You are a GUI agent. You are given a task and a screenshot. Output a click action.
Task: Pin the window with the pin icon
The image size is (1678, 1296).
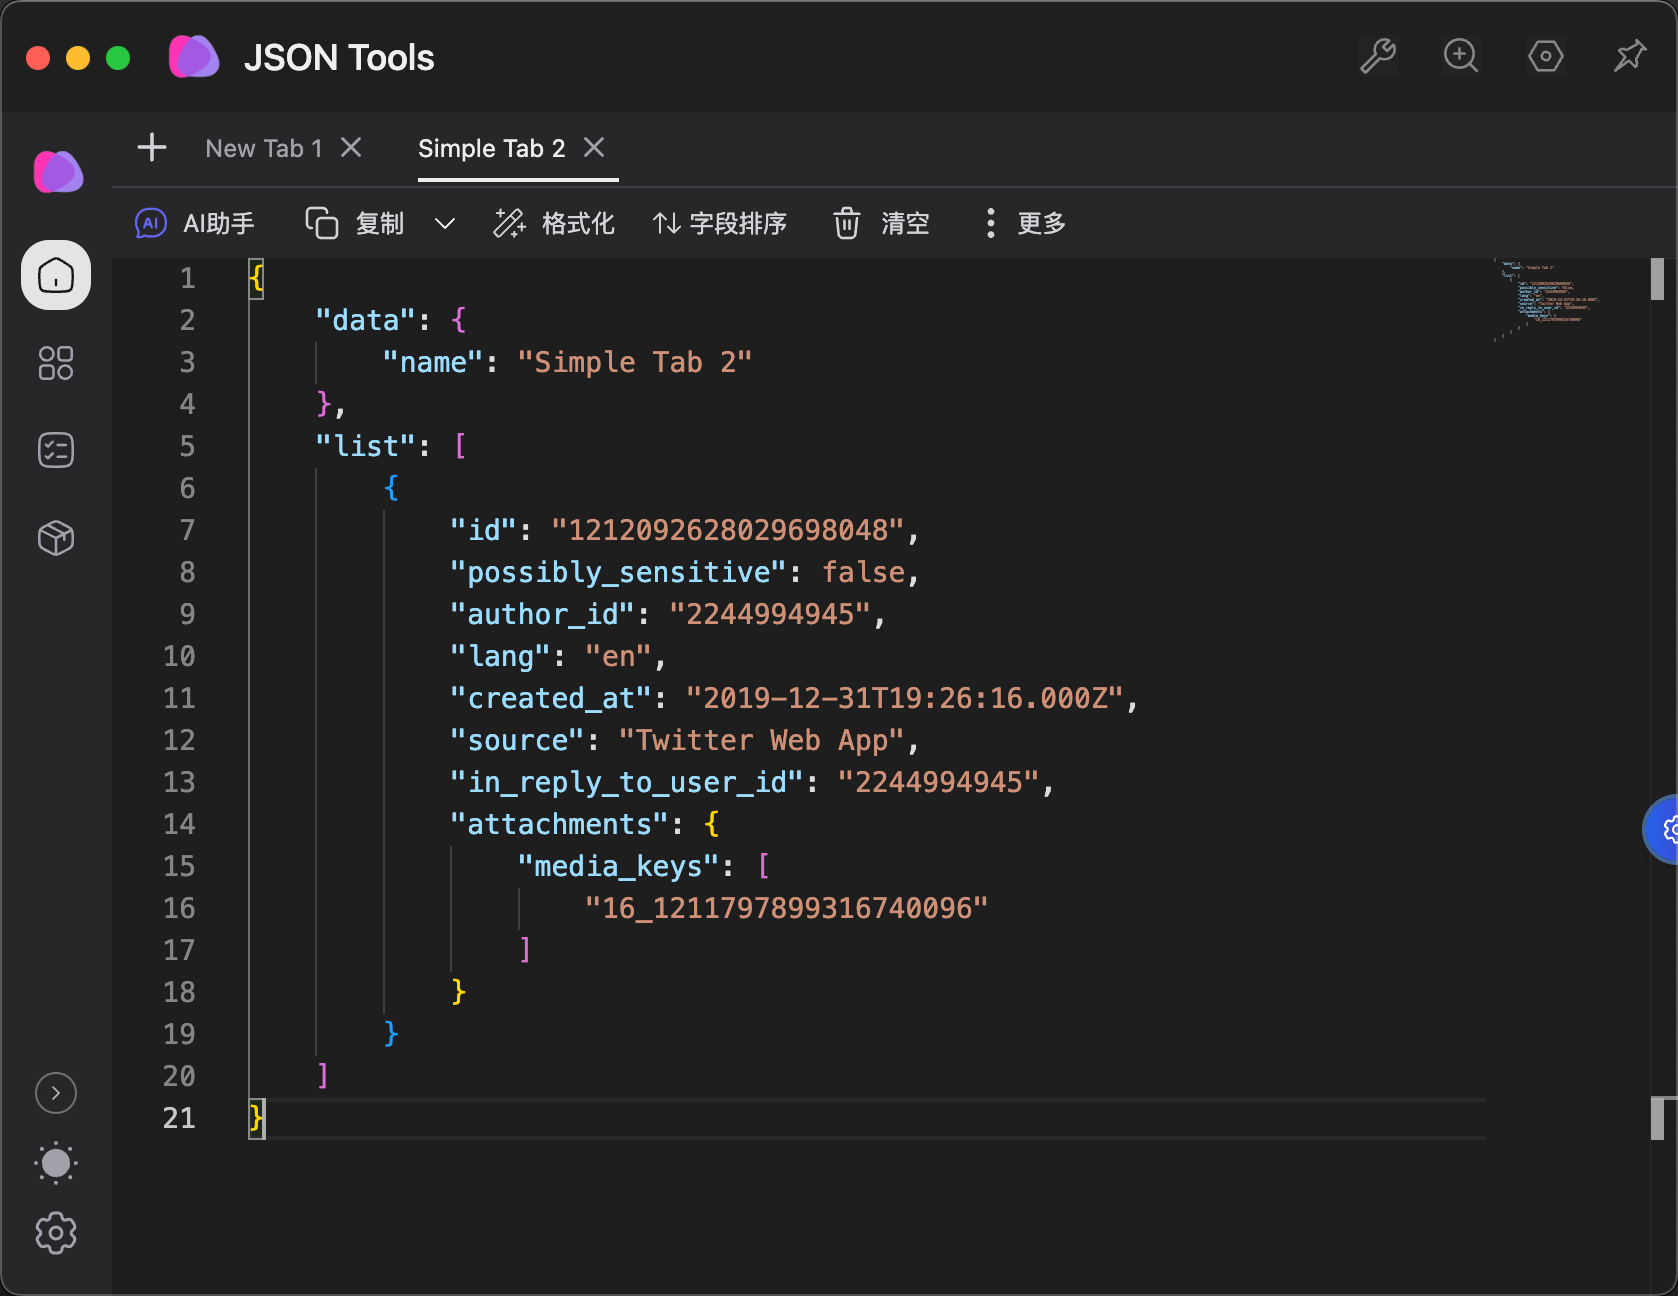1630,56
